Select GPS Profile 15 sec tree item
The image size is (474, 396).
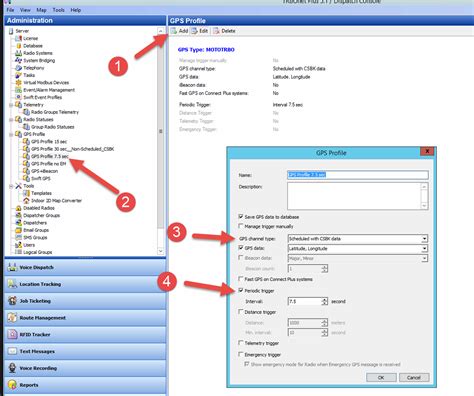pyautogui.click(x=49, y=141)
